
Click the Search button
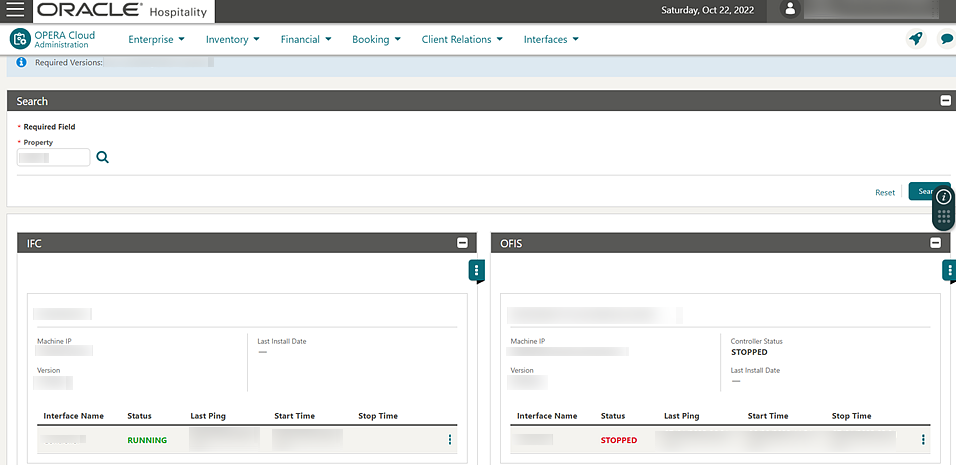927,191
